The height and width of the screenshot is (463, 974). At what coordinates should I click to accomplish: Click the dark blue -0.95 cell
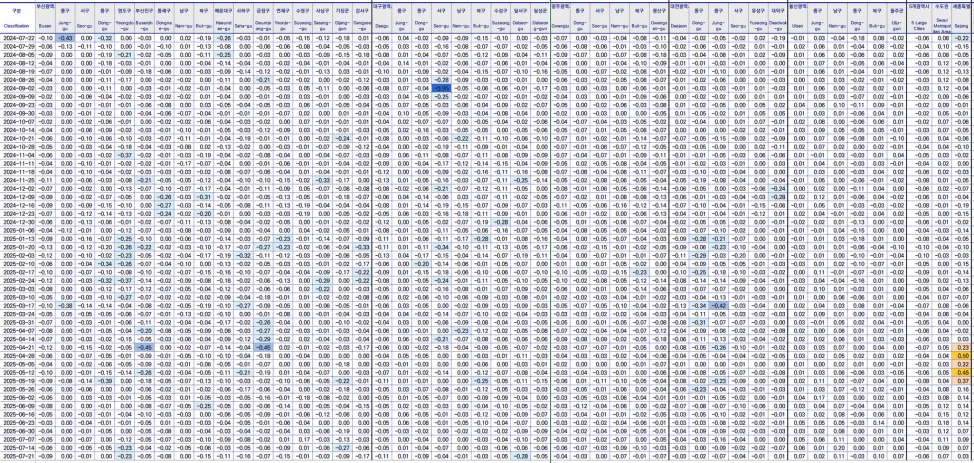440,88
